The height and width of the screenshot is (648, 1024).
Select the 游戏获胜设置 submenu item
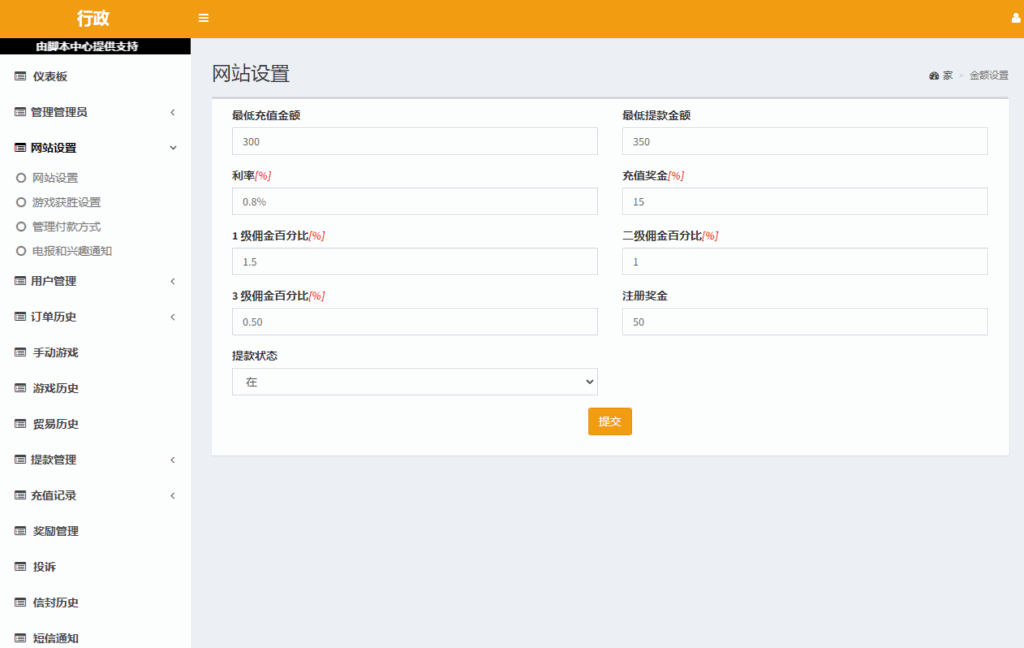point(66,202)
